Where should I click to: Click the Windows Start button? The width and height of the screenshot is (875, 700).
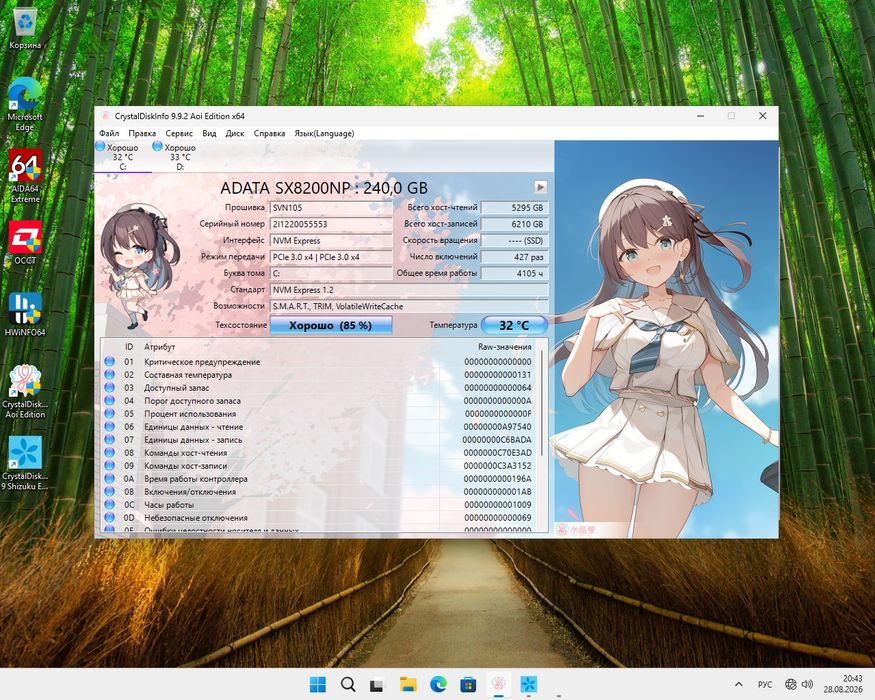pos(318,684)
